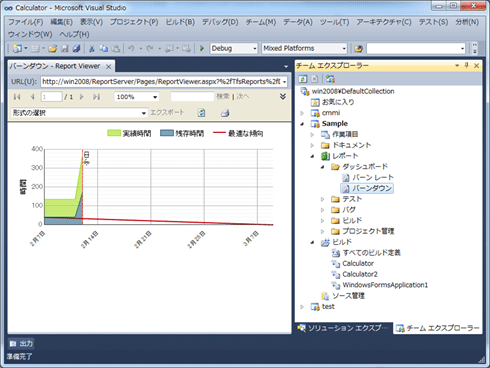The width and height of the screenshot is (490, 368).
Task: Click the Cut toolbar icon
Action: click(92, 49)
